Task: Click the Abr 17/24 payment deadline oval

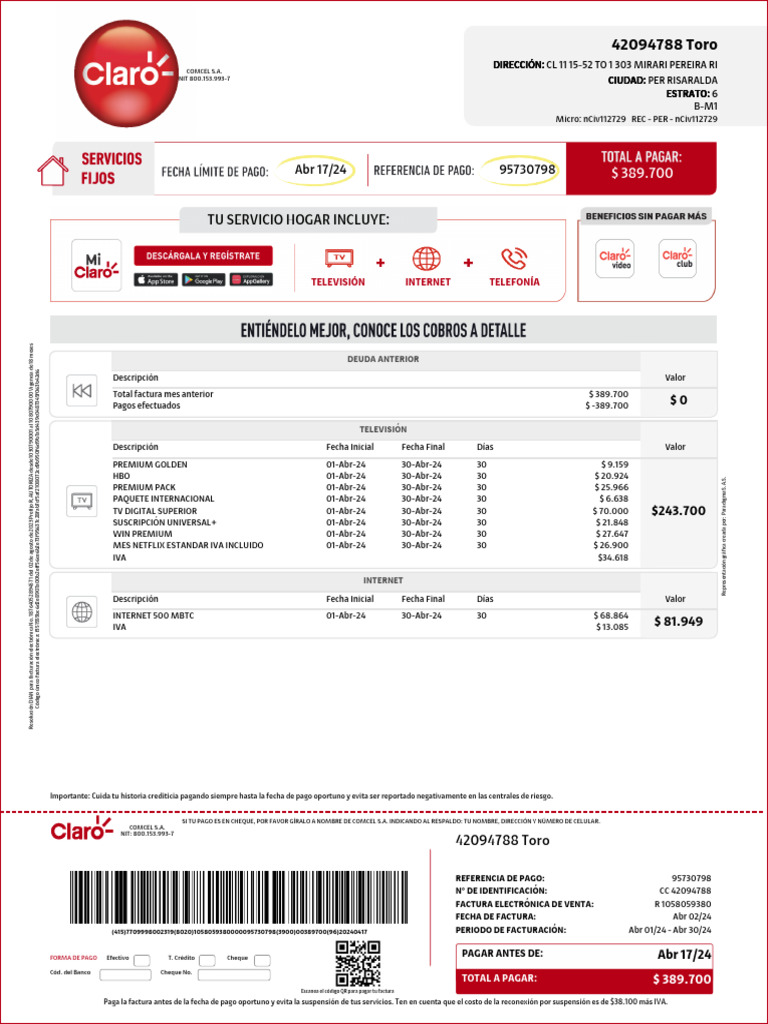Action: tap(316, 170)
